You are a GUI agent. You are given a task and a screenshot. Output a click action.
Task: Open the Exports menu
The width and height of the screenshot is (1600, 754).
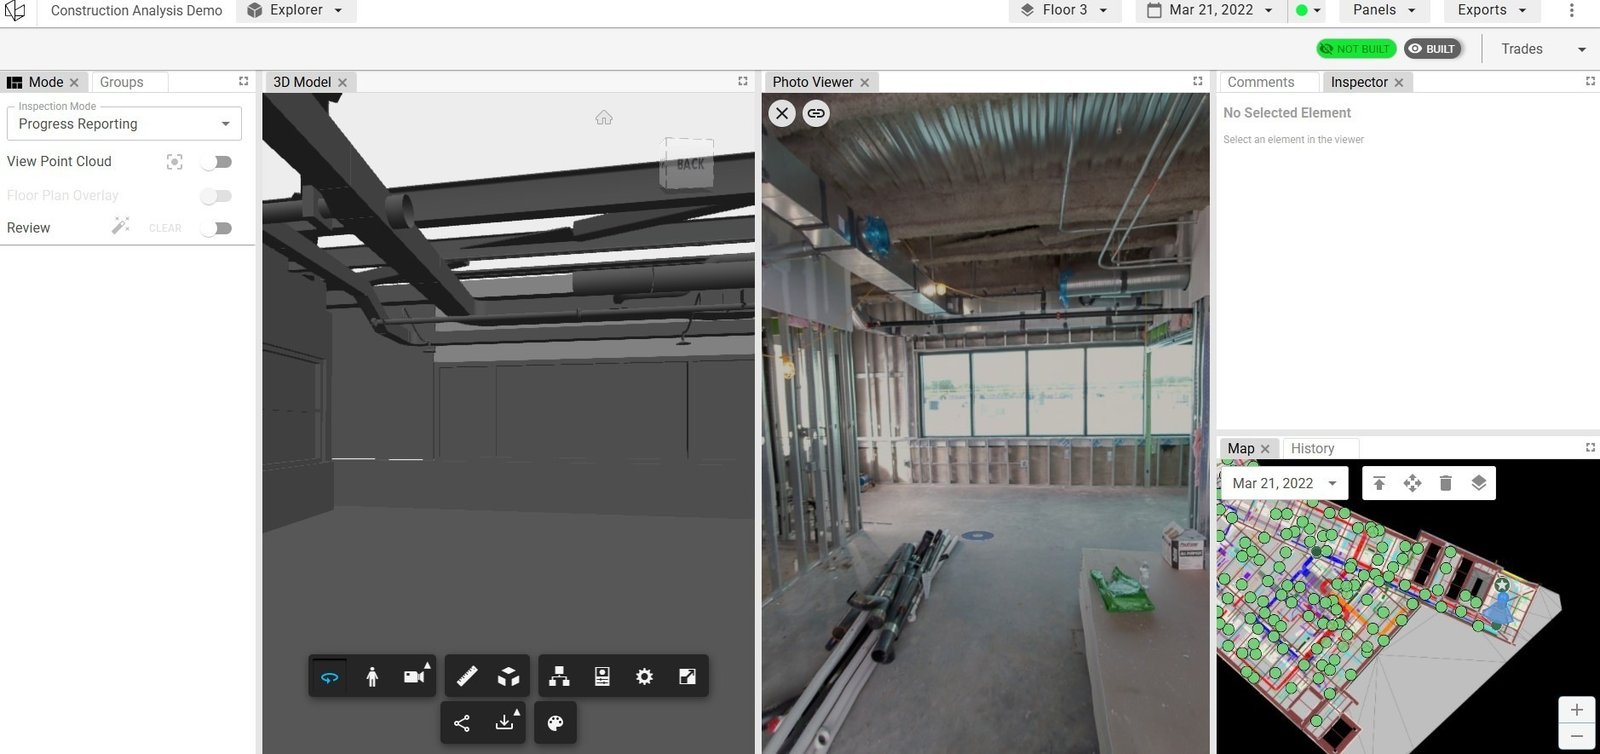[x=1492, y=10]
